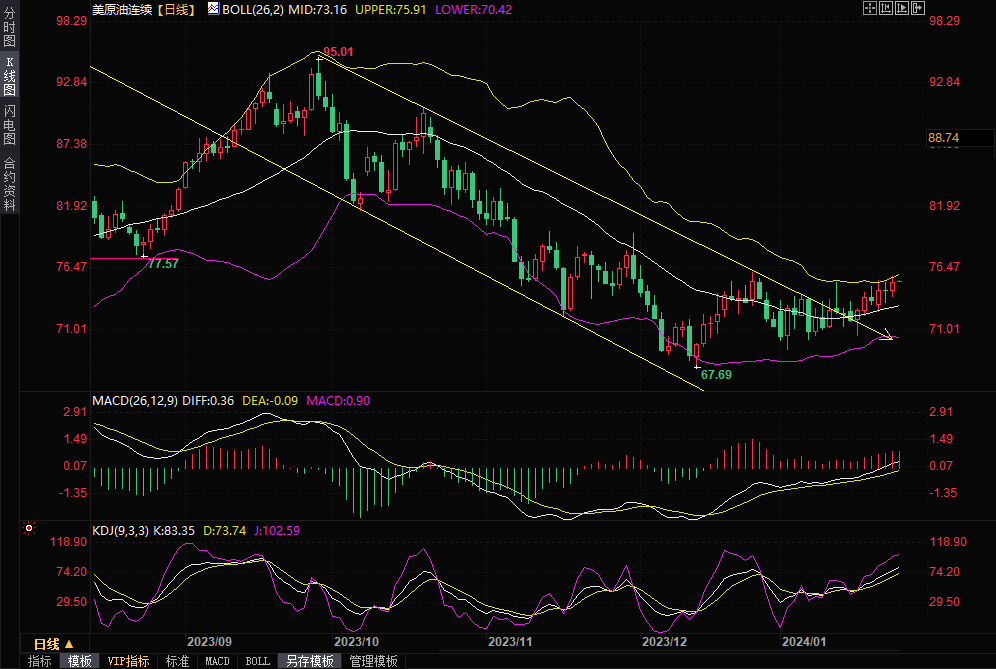Toggle the 指标 tab at bottom
996x669 pixels.
pos(39,661)
